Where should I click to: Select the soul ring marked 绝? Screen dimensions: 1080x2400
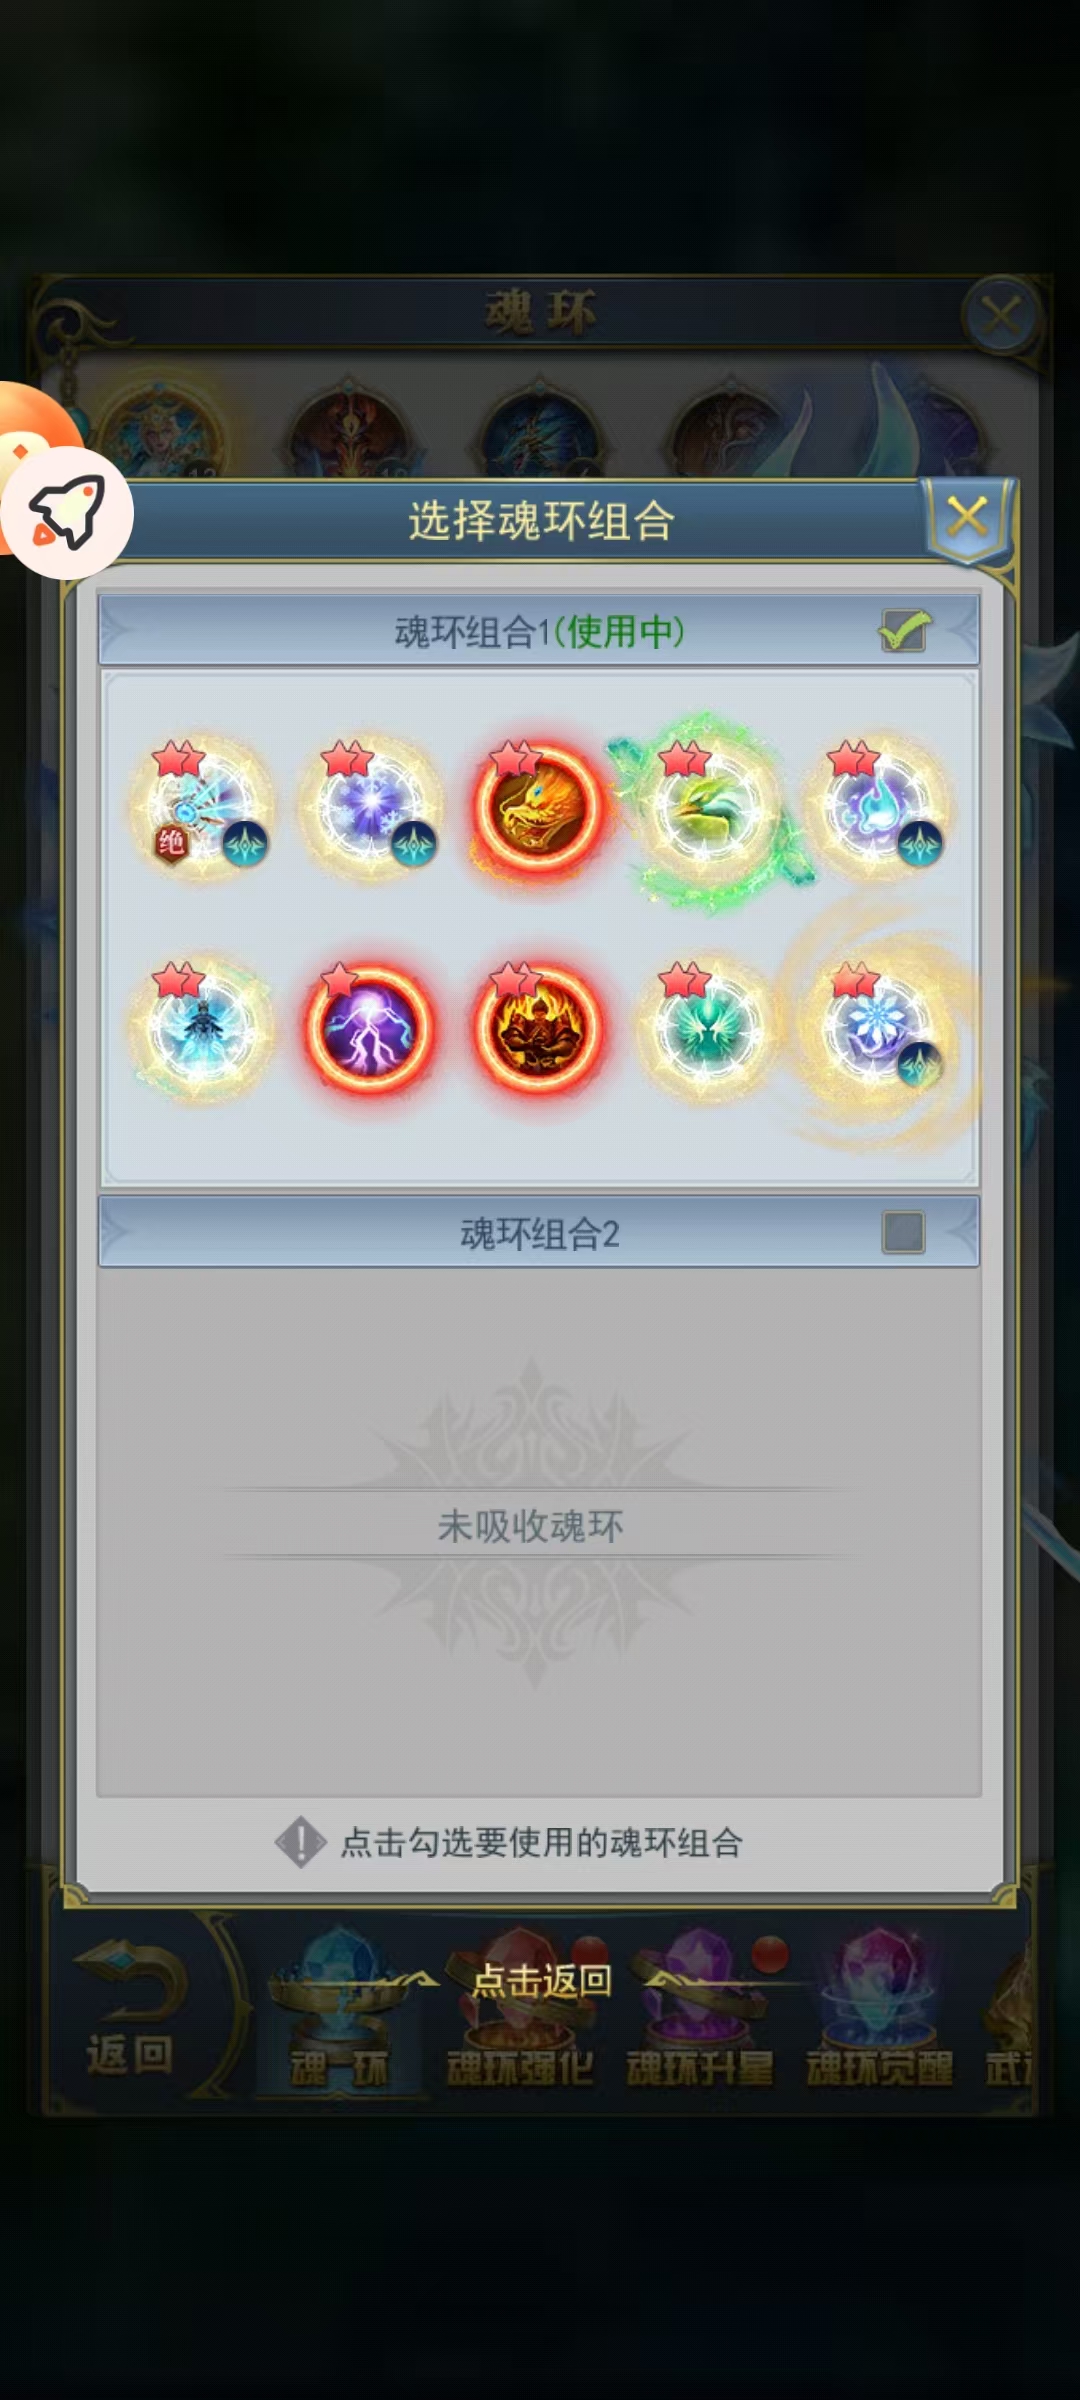(202, 808)
